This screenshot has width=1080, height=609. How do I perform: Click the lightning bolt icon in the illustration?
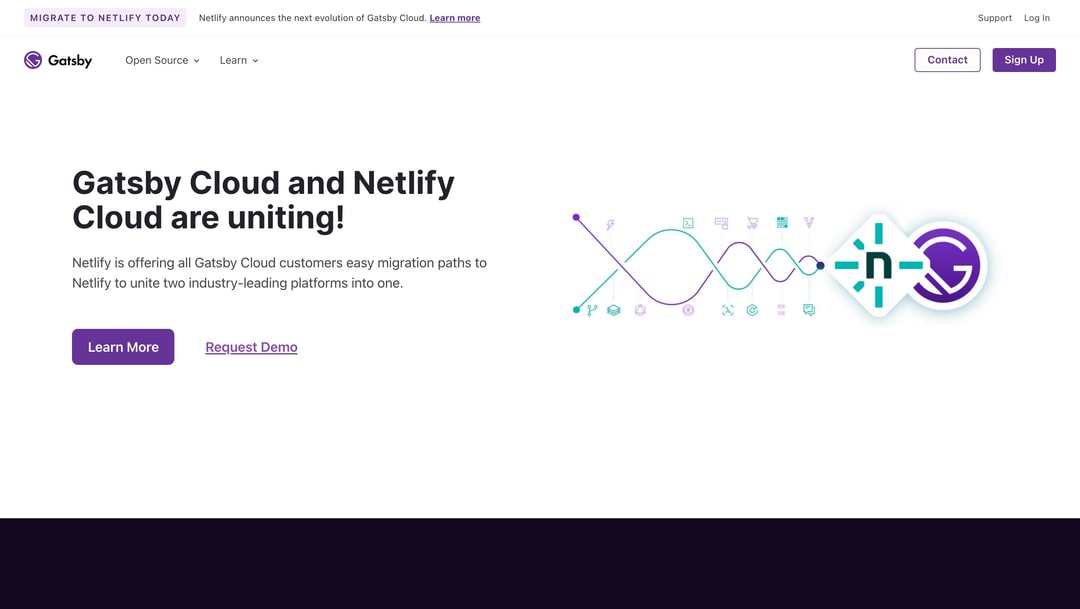coord(610,225)
